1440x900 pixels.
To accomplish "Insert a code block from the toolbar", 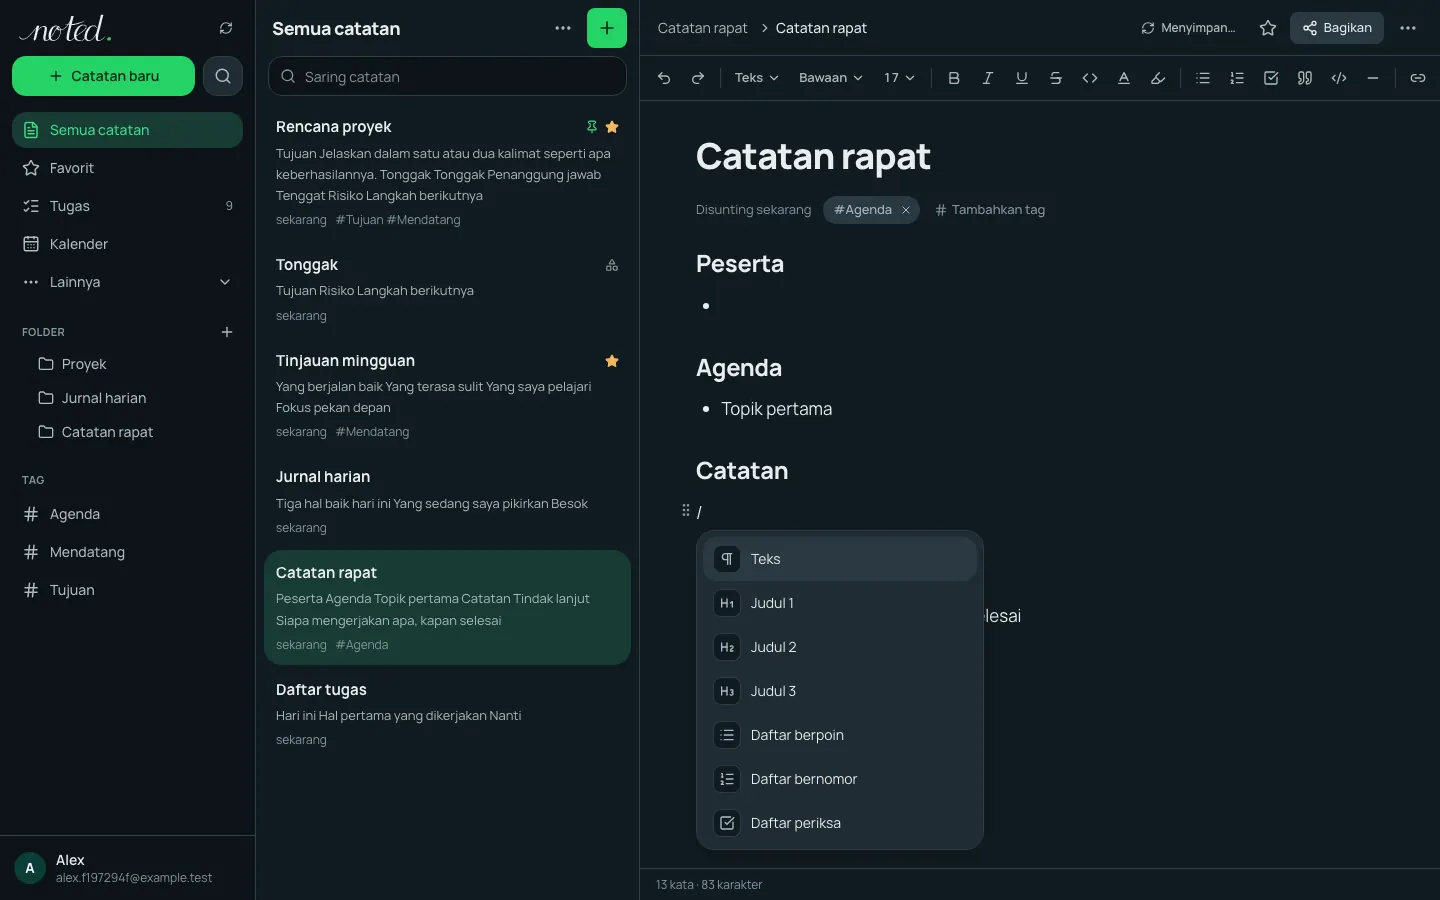I will [1339, 78].
